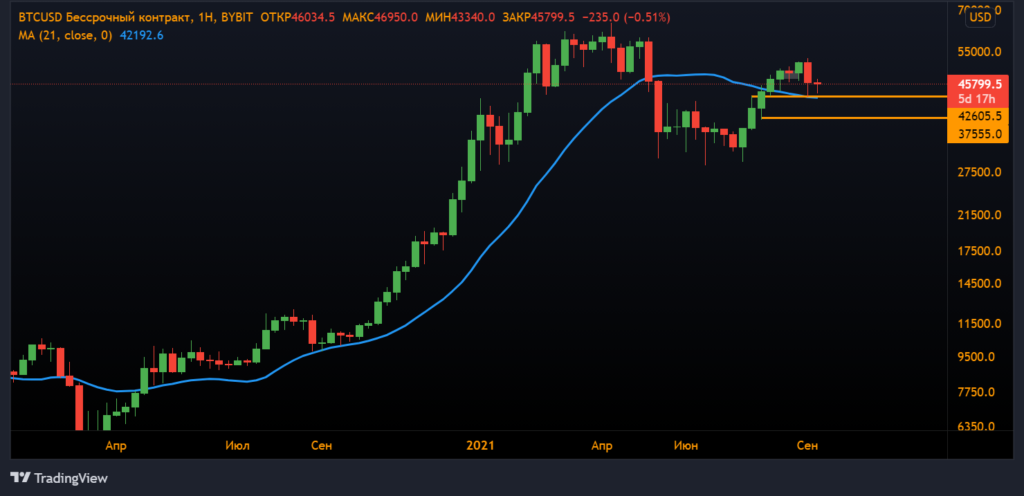Click the orange 37555.0 price label
This screenshot has height=496, width=1024.
980,134
